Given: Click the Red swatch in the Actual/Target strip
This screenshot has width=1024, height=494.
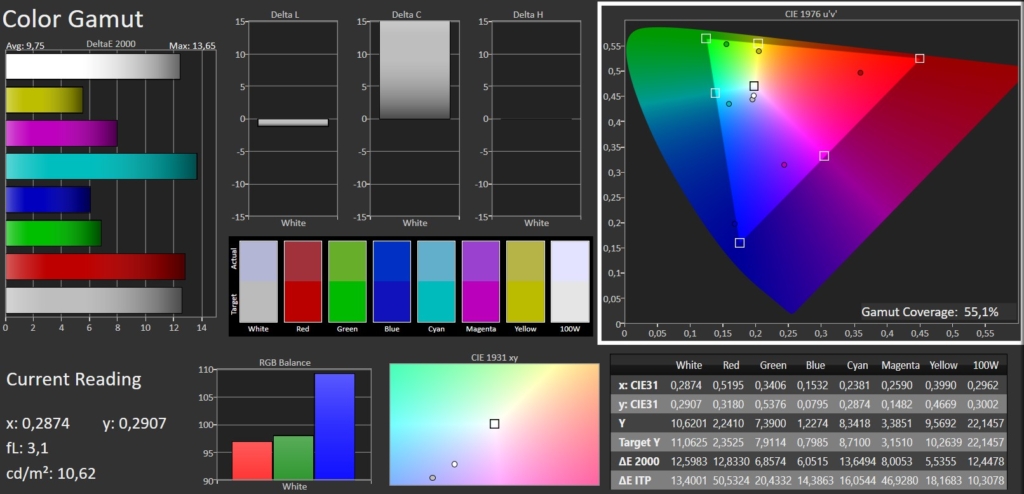Looking at the screenshot, I should click(x=301, y=281).
